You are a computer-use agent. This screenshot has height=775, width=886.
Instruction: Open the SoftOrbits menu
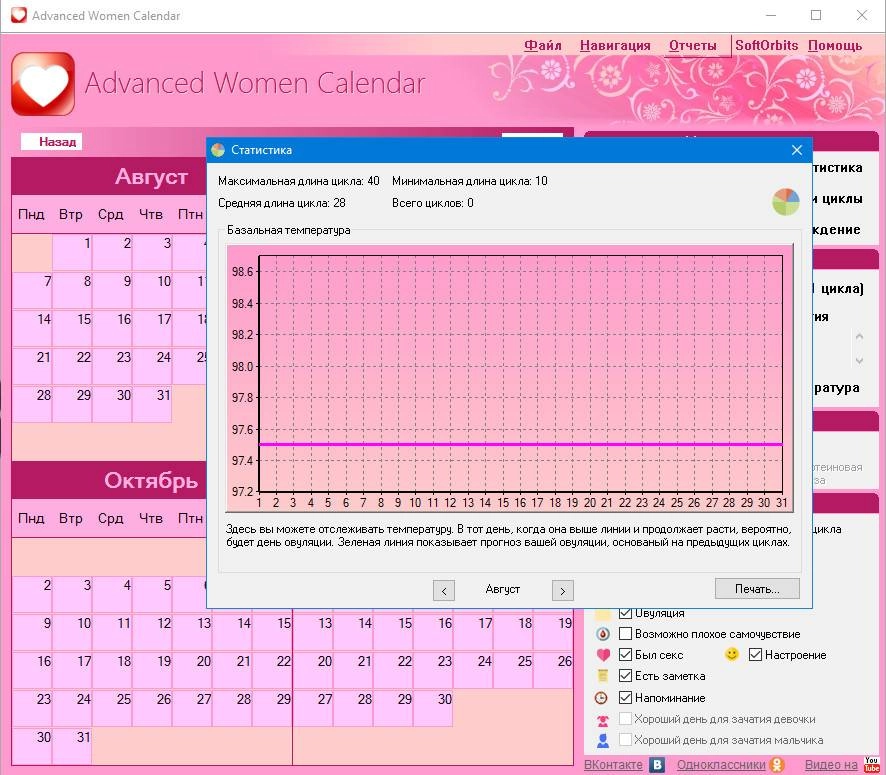(766, 45)
